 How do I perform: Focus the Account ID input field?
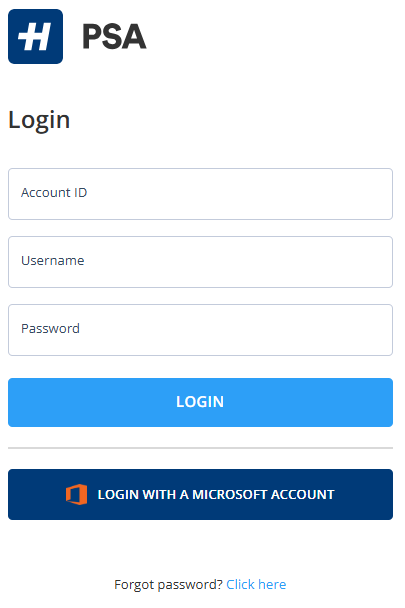[x=200, y=194]
